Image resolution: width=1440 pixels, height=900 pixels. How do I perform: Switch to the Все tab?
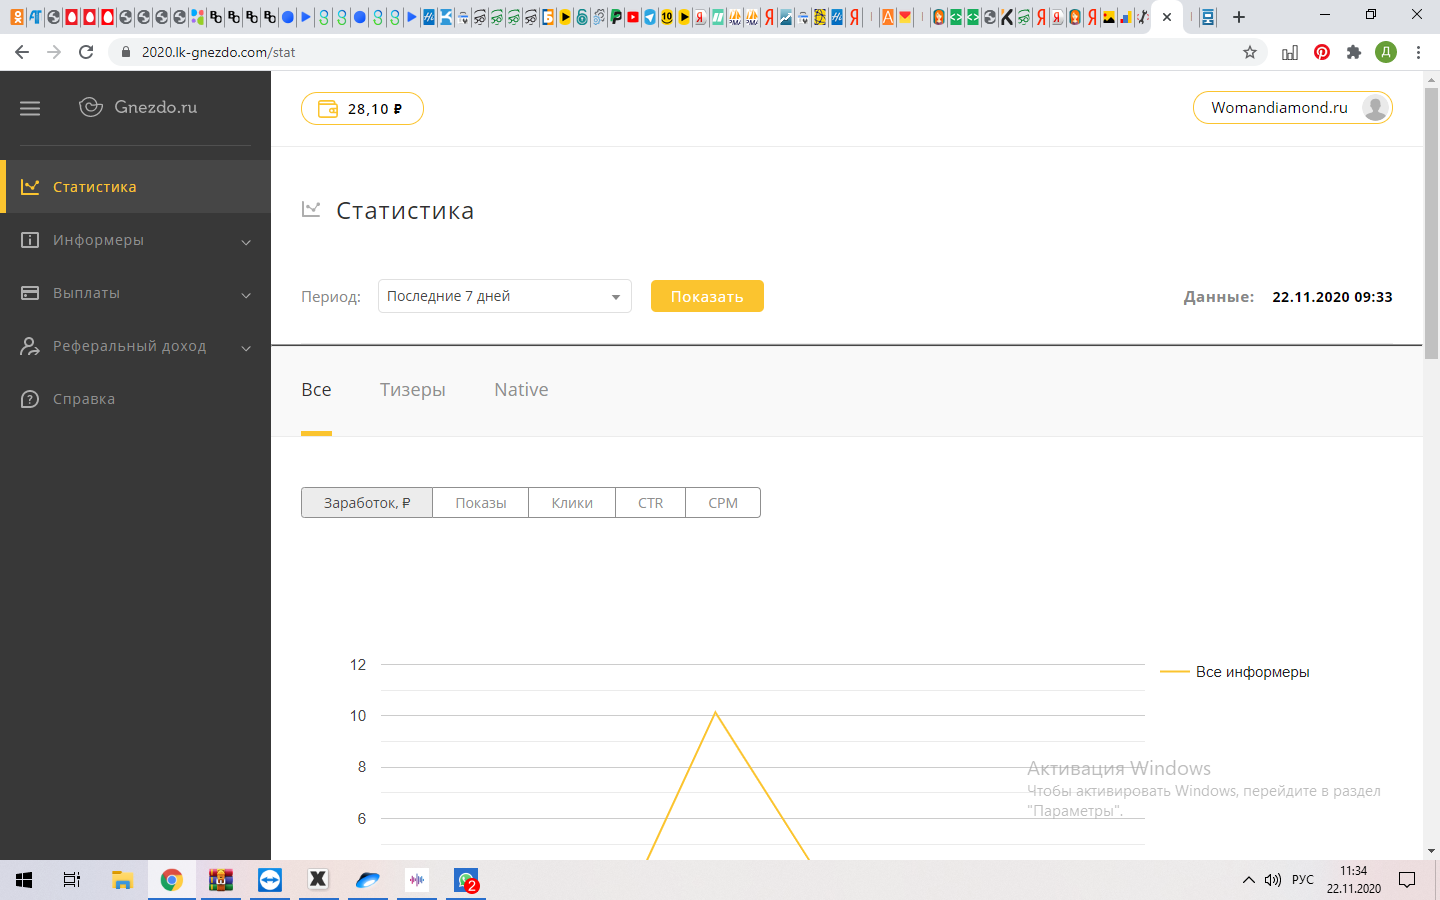click(316, 390)
